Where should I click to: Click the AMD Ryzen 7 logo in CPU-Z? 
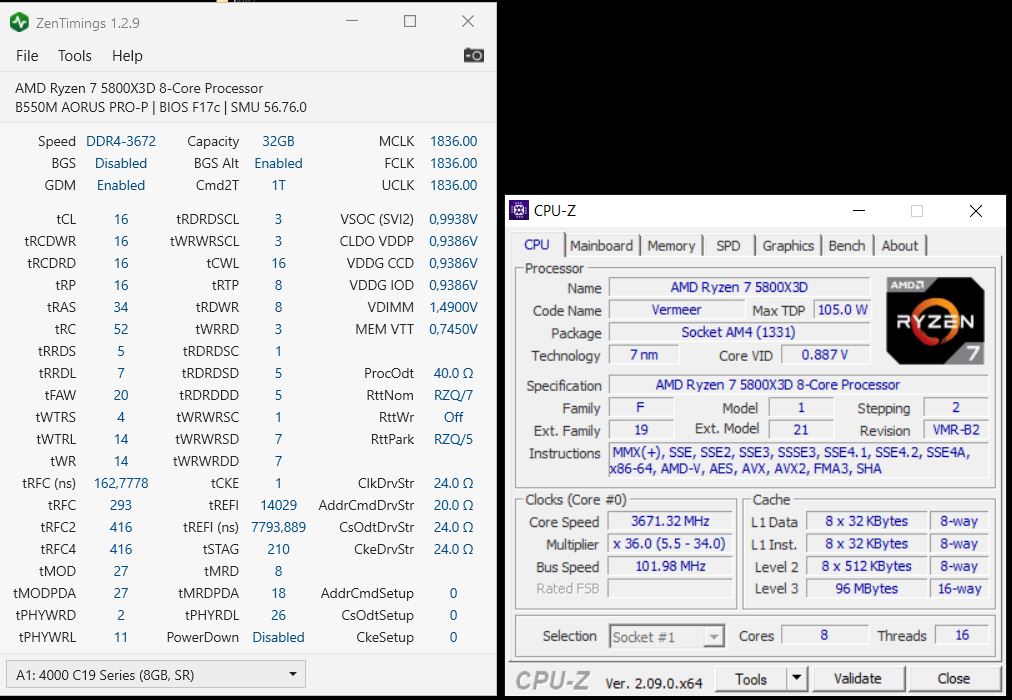click(935, 321)
